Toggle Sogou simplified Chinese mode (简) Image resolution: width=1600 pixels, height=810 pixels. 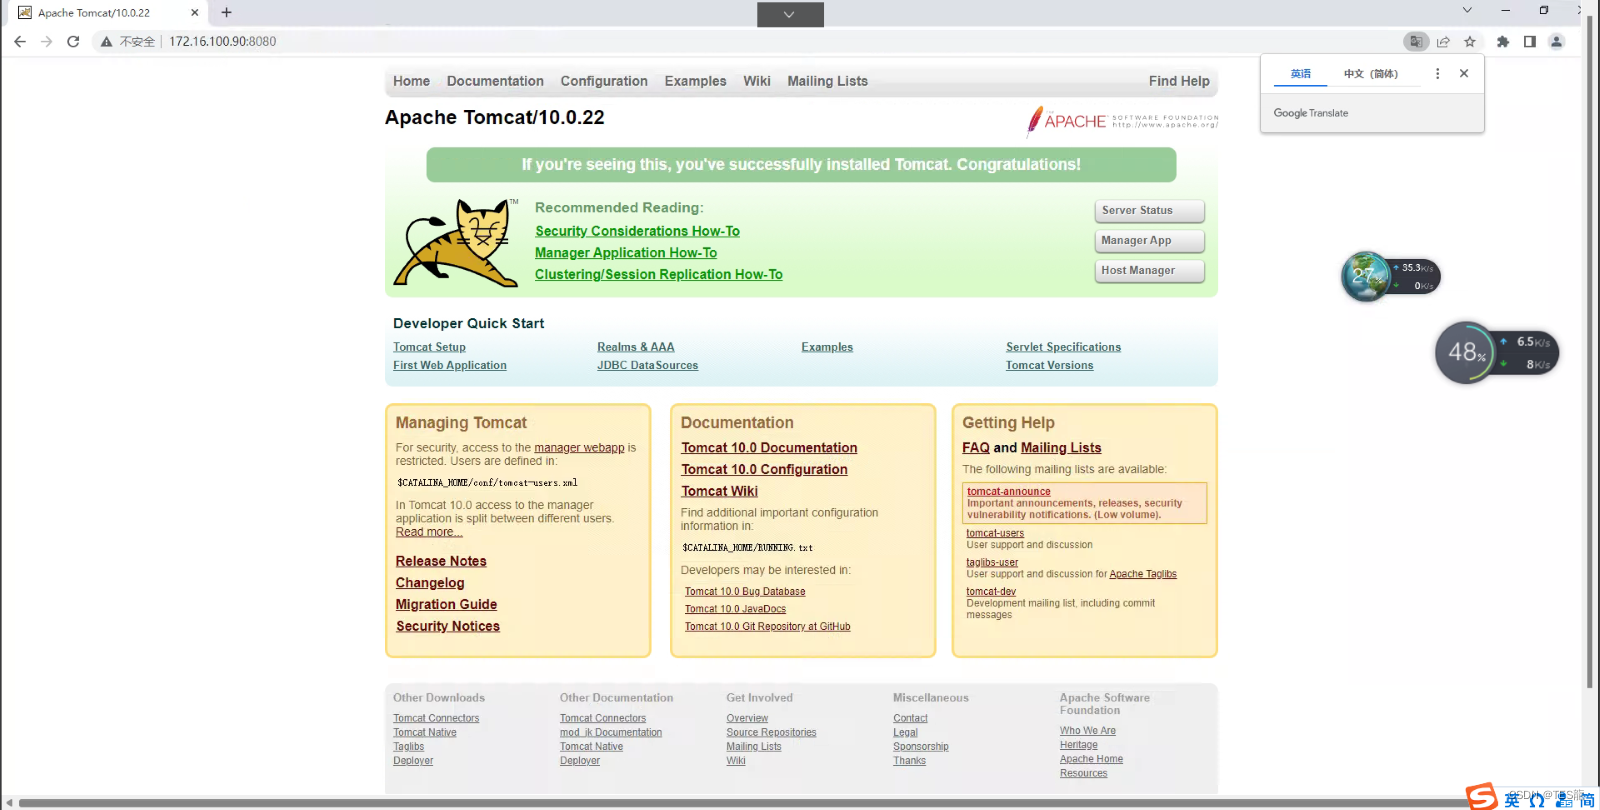click(1587, 800)
